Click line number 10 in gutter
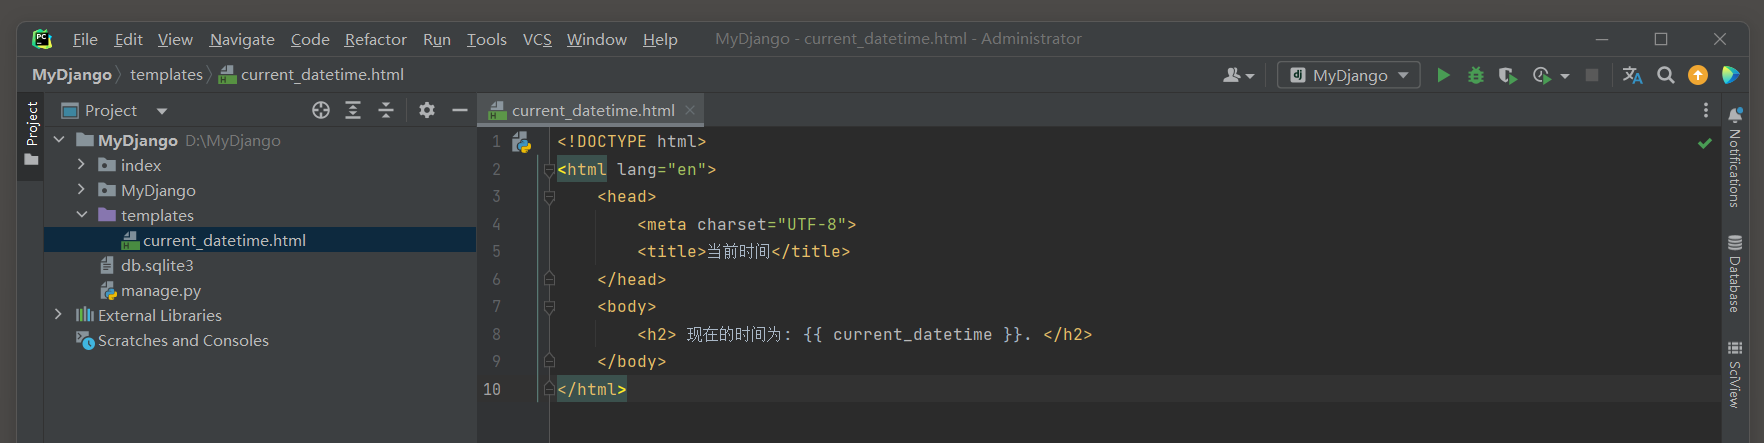Image resolution: width=1764 pixels, height=443 pixels. pyautogui.click(x=492, y=389)
